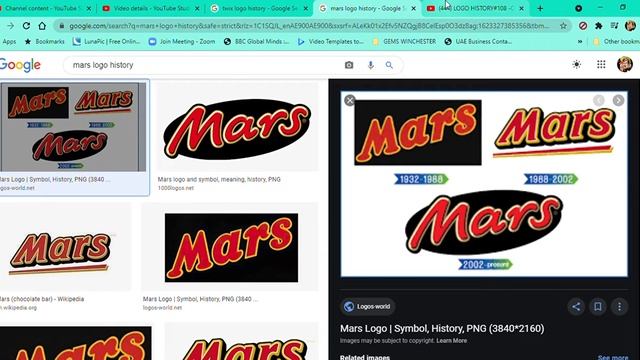This screenshot has width=640, height=360.
Task: Reload the current page
Action: tap(26, 26)
